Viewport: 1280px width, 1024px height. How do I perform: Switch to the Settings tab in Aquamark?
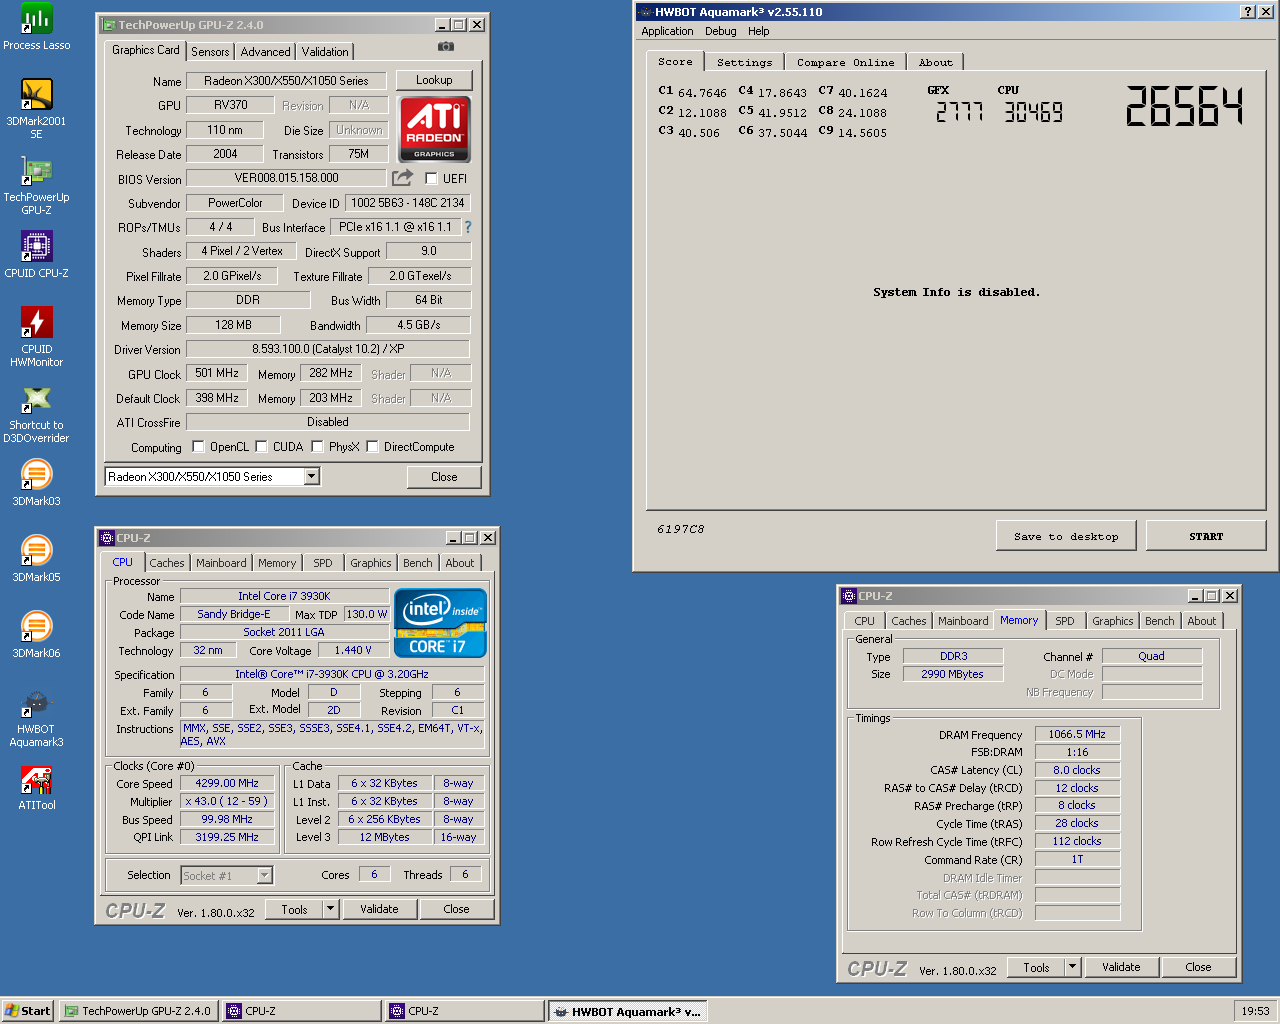click(x=745, y=62)
